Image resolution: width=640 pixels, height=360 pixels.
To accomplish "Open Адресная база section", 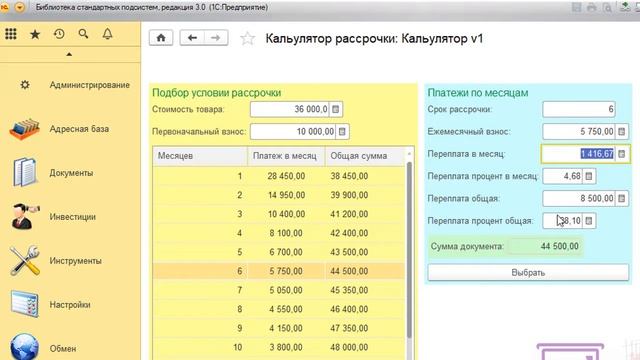I will (x=79, y=129).
